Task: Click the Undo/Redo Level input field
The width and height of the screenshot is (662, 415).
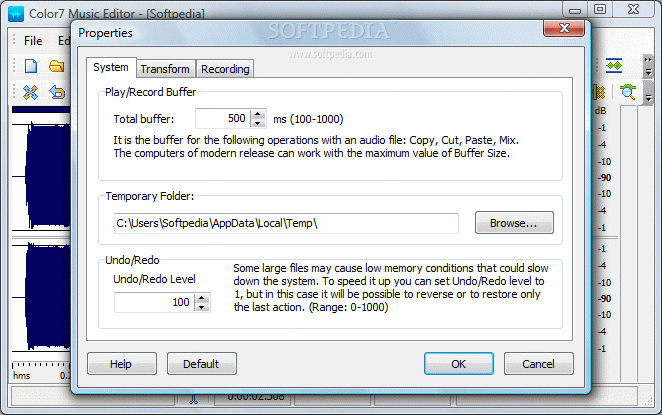Action: click(155, 302)
